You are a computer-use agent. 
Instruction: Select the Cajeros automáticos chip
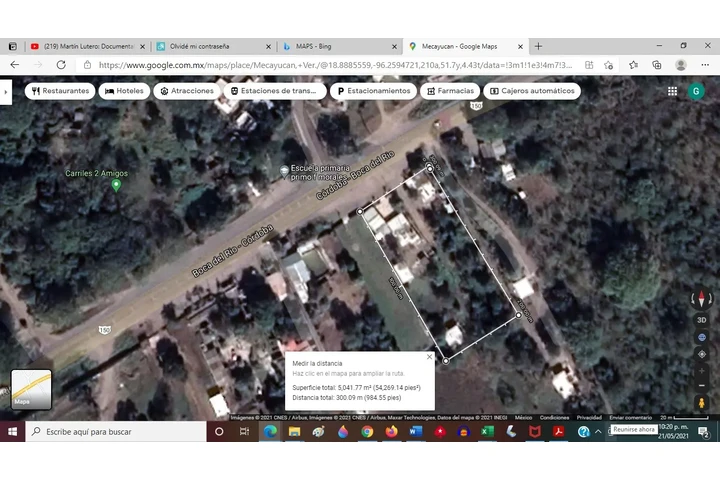tap(532, 91)
